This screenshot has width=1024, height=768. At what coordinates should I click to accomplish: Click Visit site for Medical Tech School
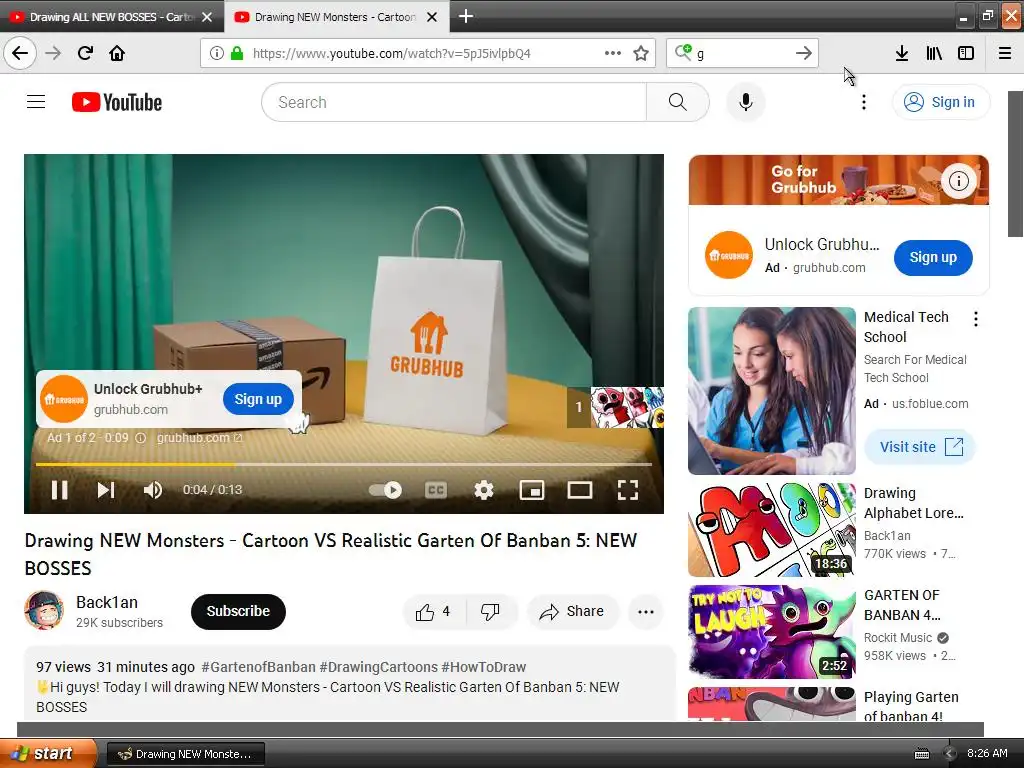920,447
